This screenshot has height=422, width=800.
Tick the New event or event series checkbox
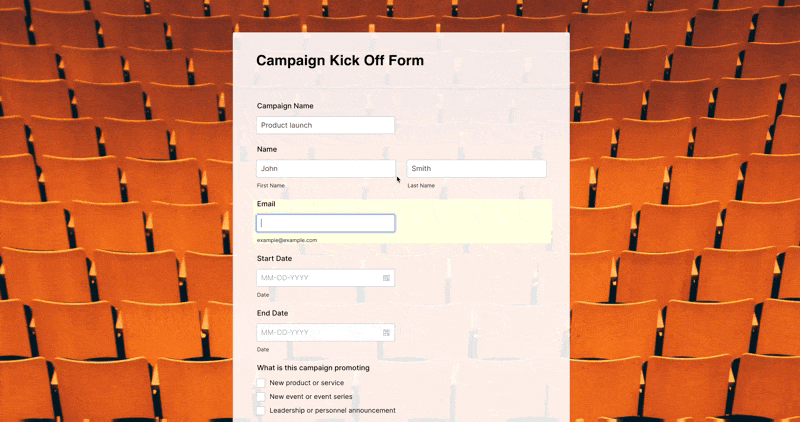pos(261,397)
